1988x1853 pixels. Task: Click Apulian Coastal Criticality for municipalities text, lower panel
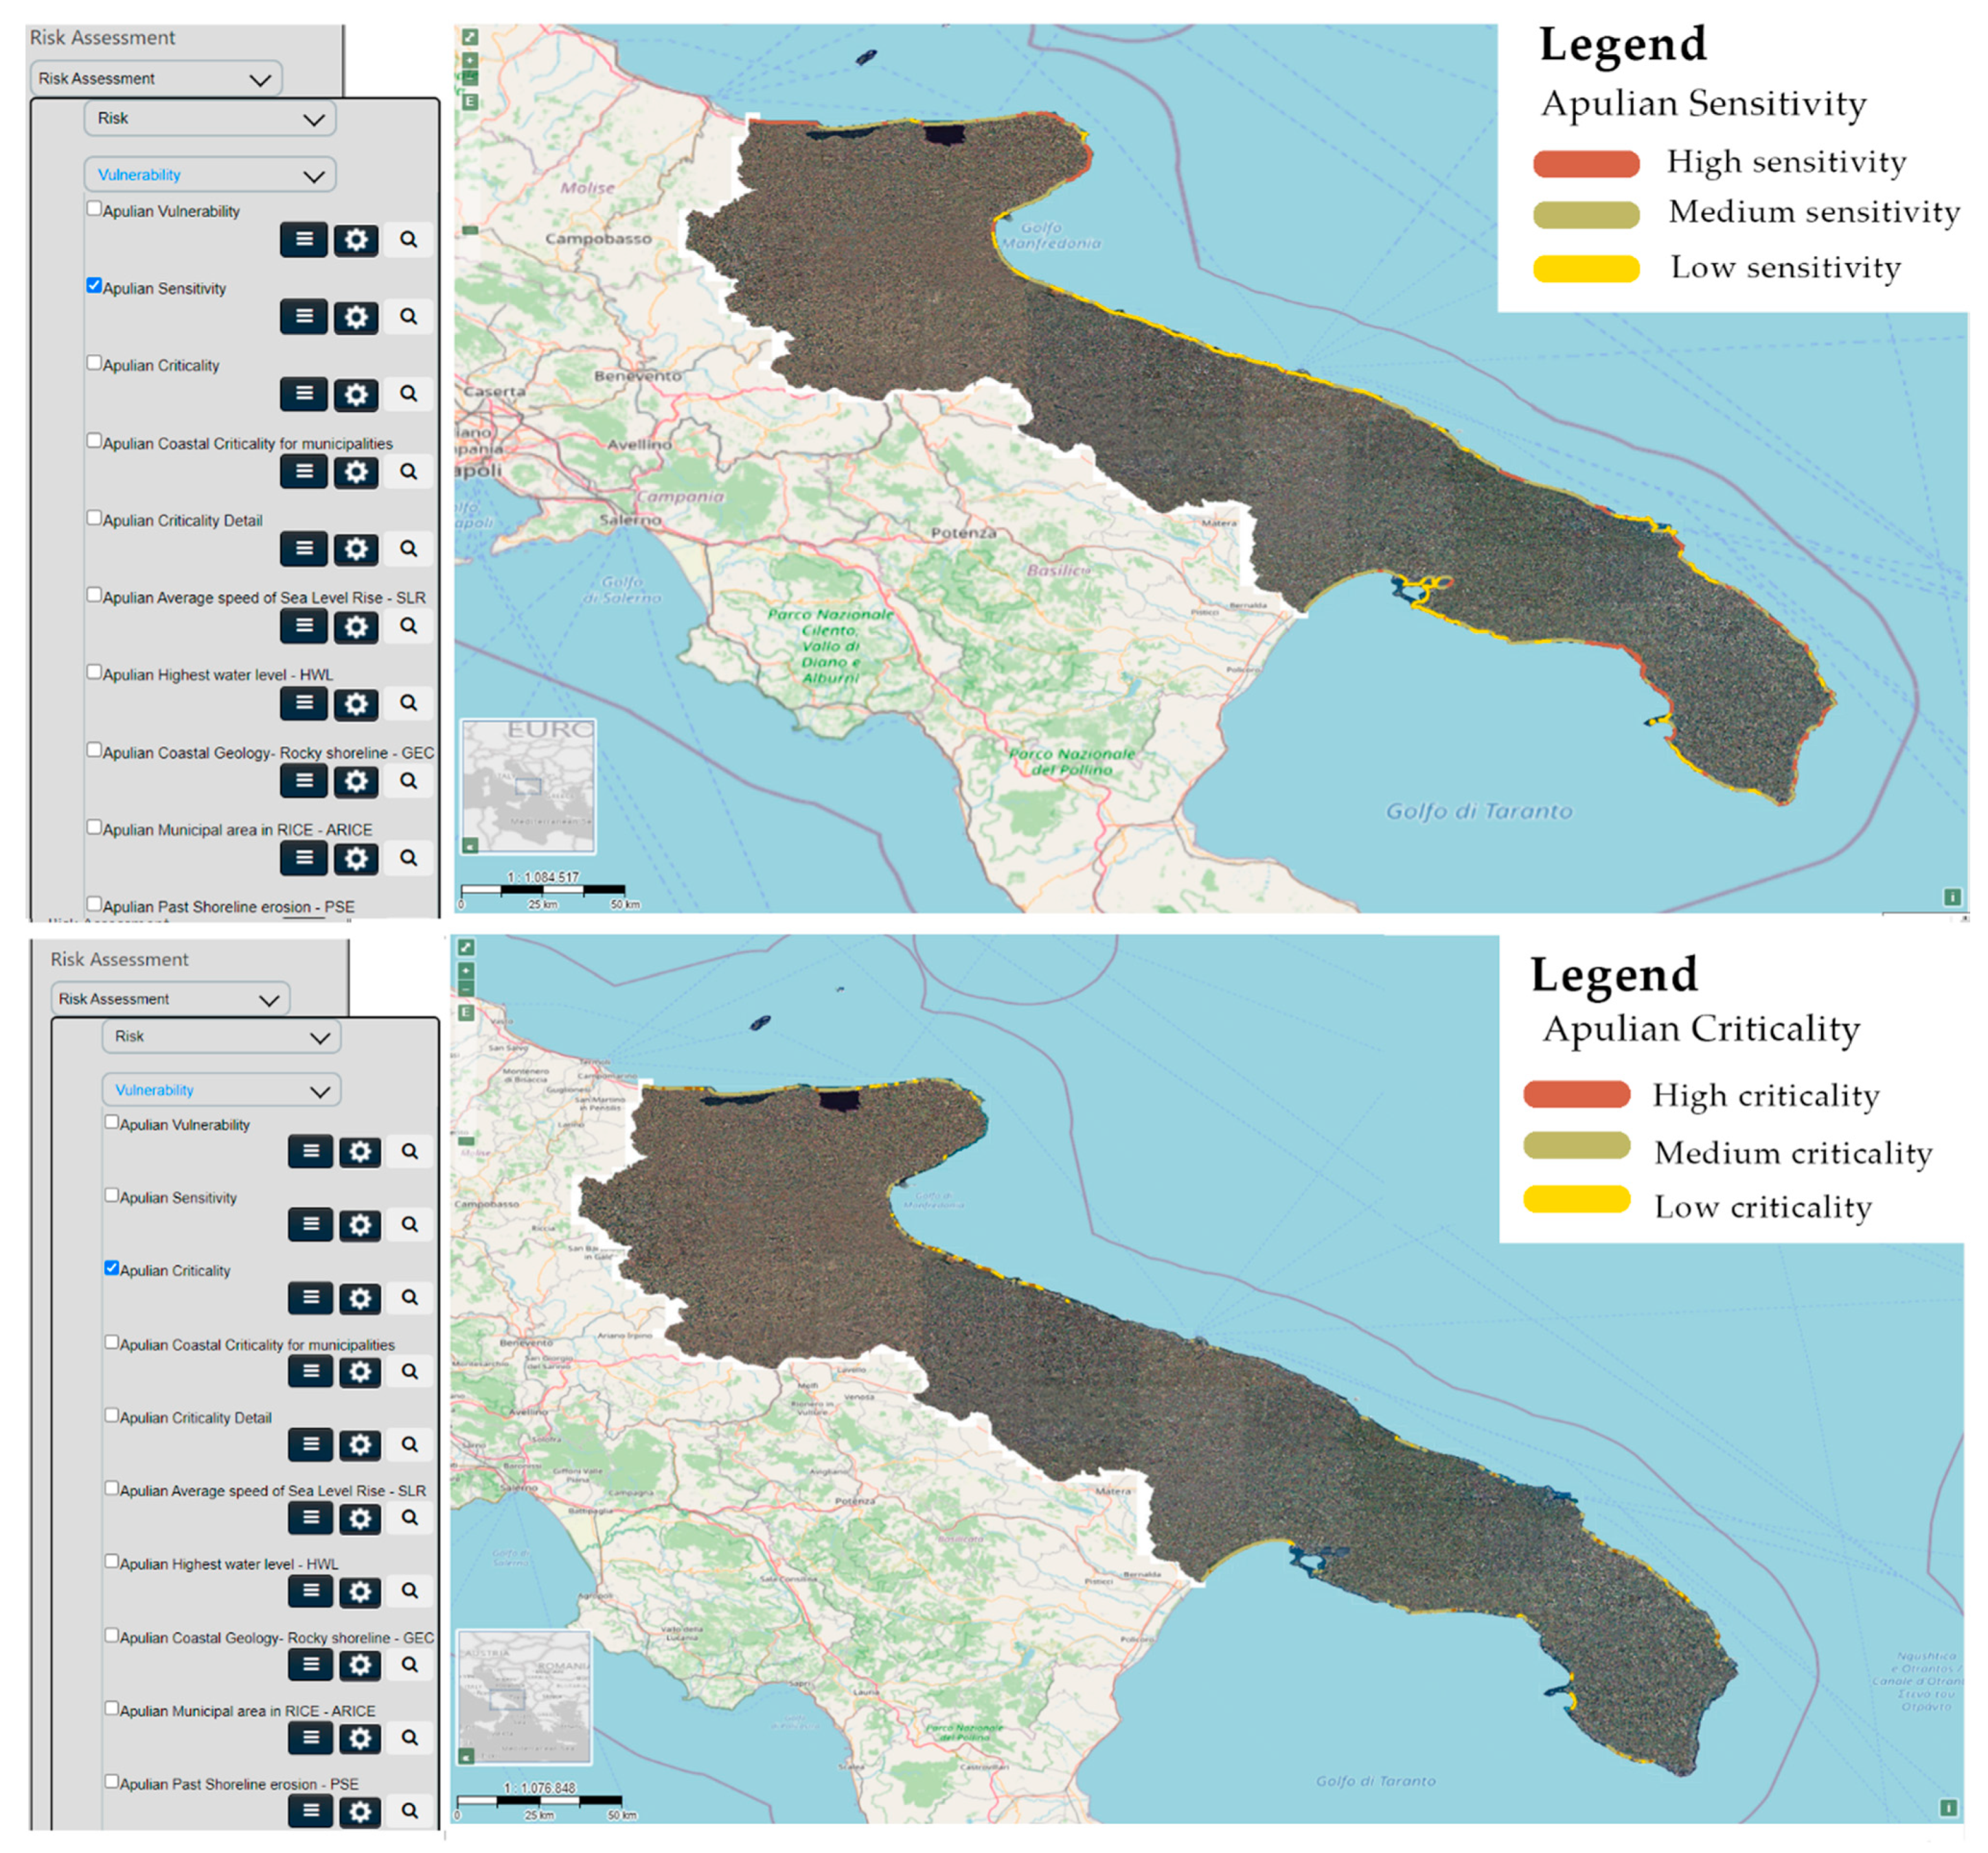(257, 1345)
